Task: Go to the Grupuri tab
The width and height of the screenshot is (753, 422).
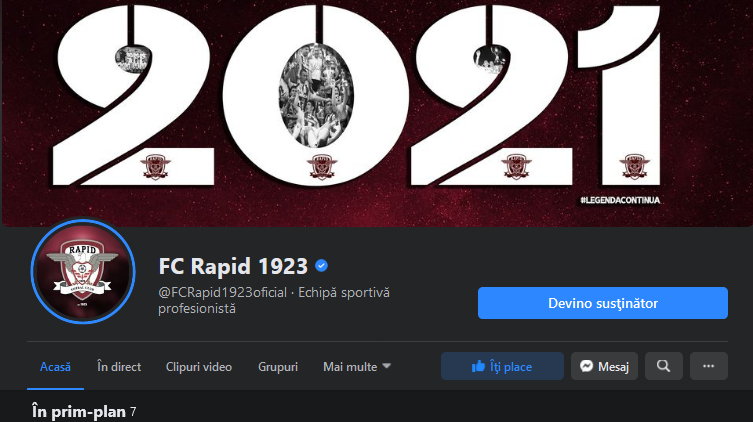Action: pos(278,367)
